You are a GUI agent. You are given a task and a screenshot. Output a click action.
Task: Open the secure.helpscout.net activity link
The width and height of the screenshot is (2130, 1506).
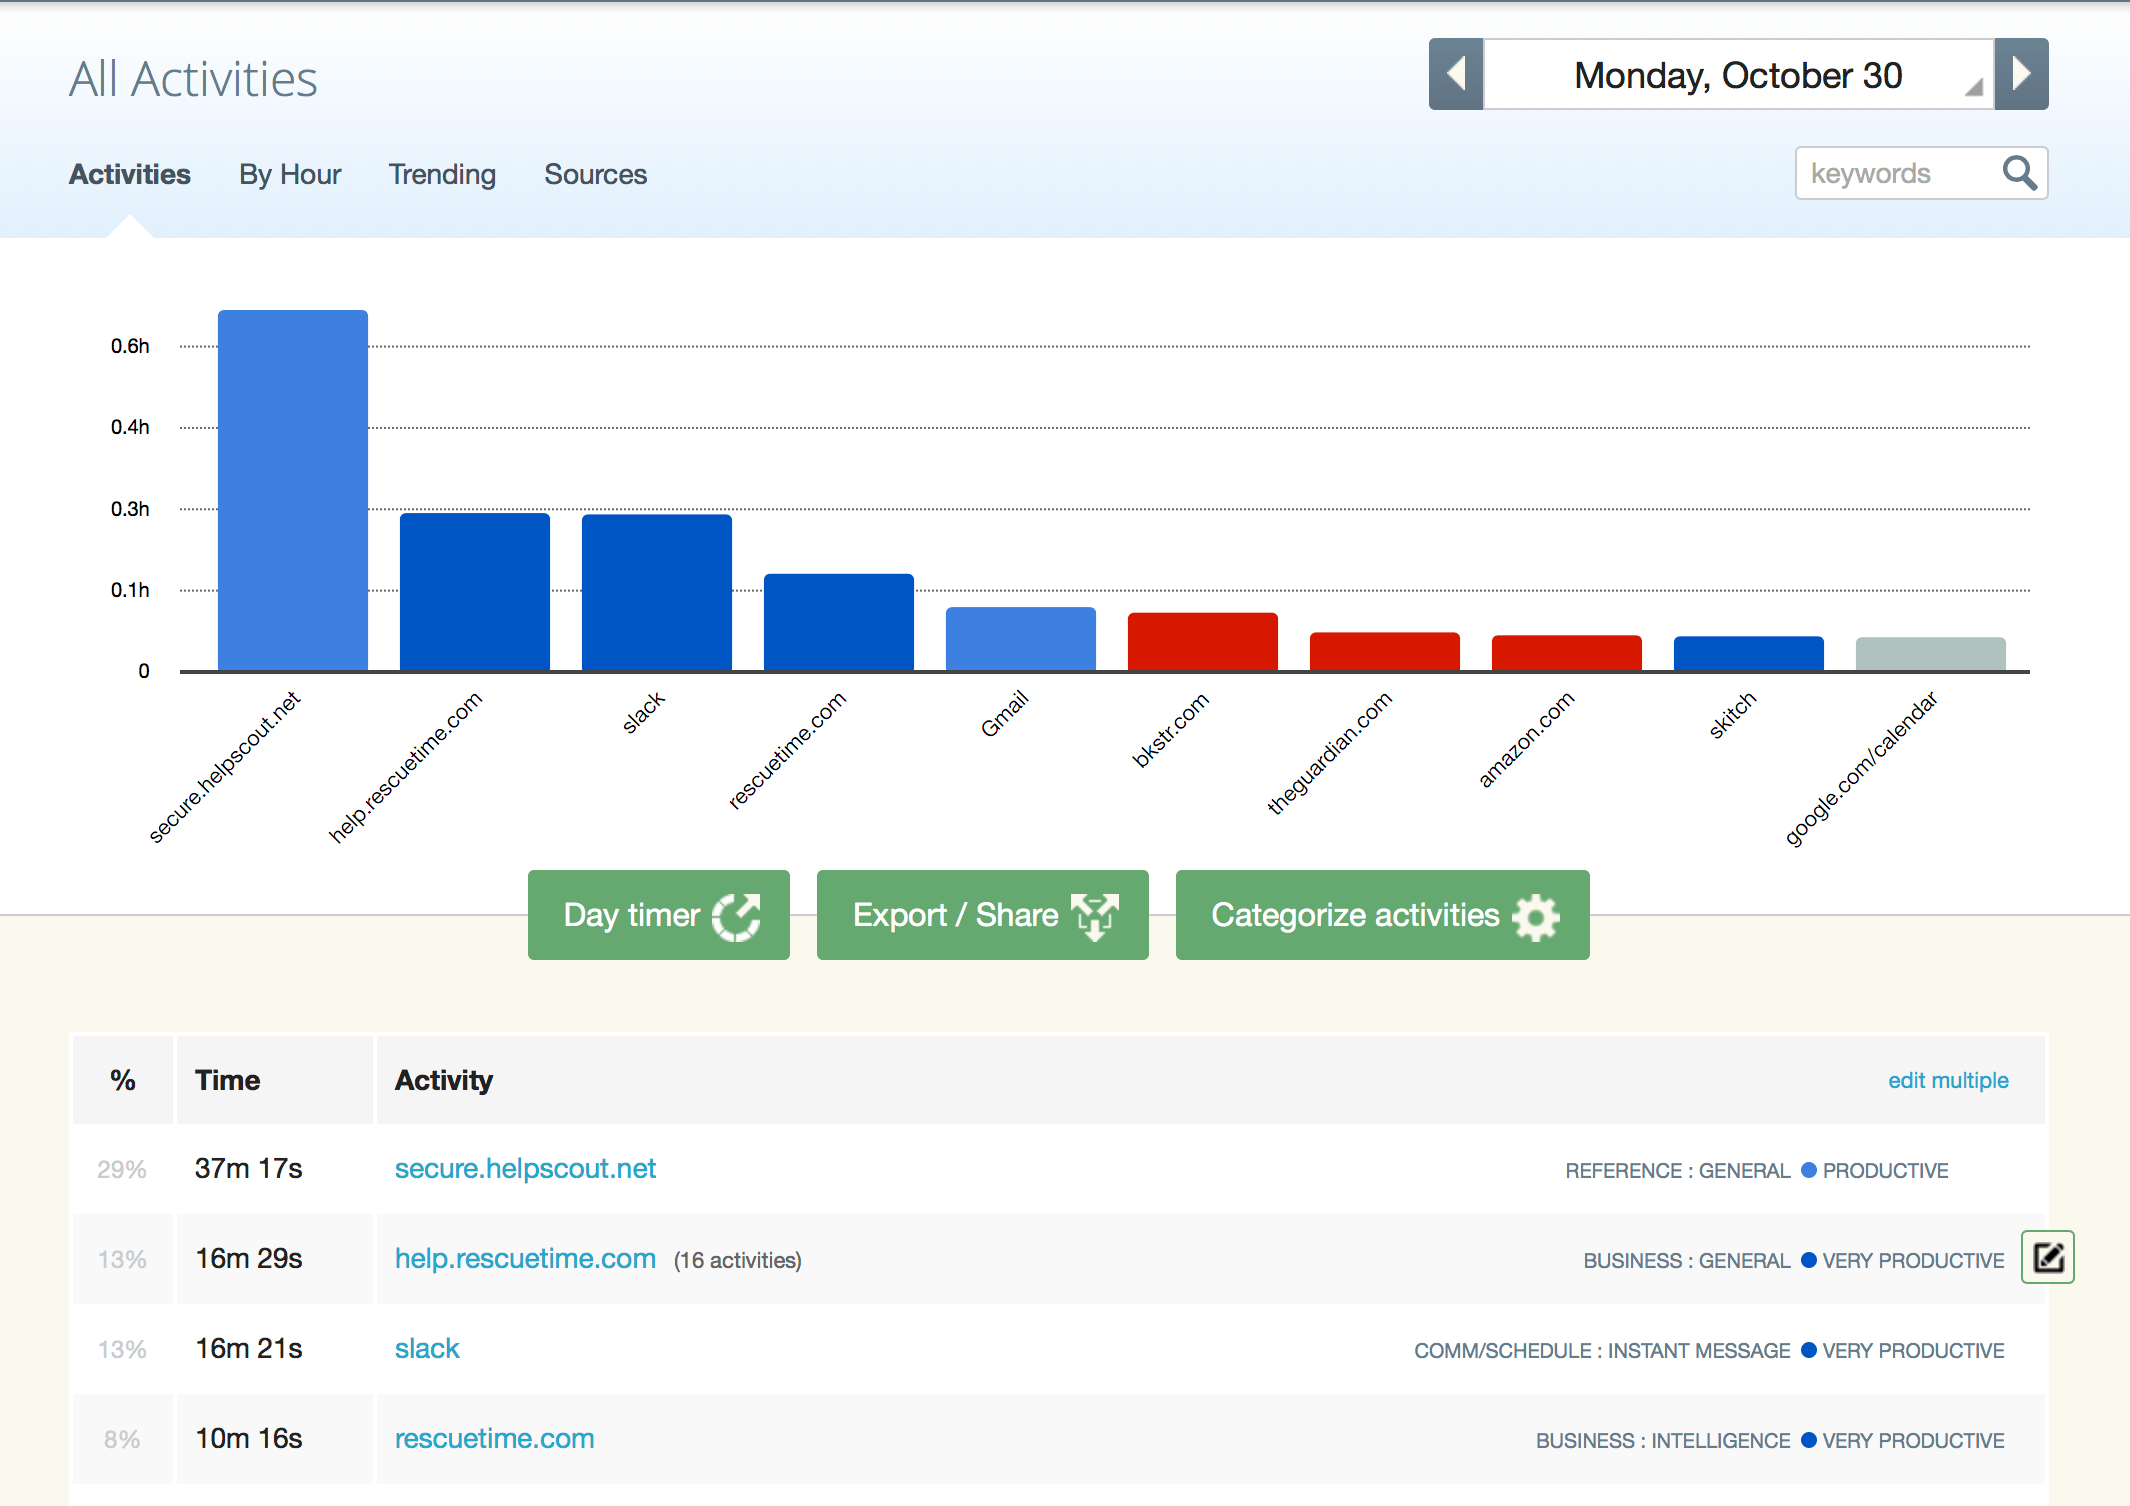[x=525, y=1168]
